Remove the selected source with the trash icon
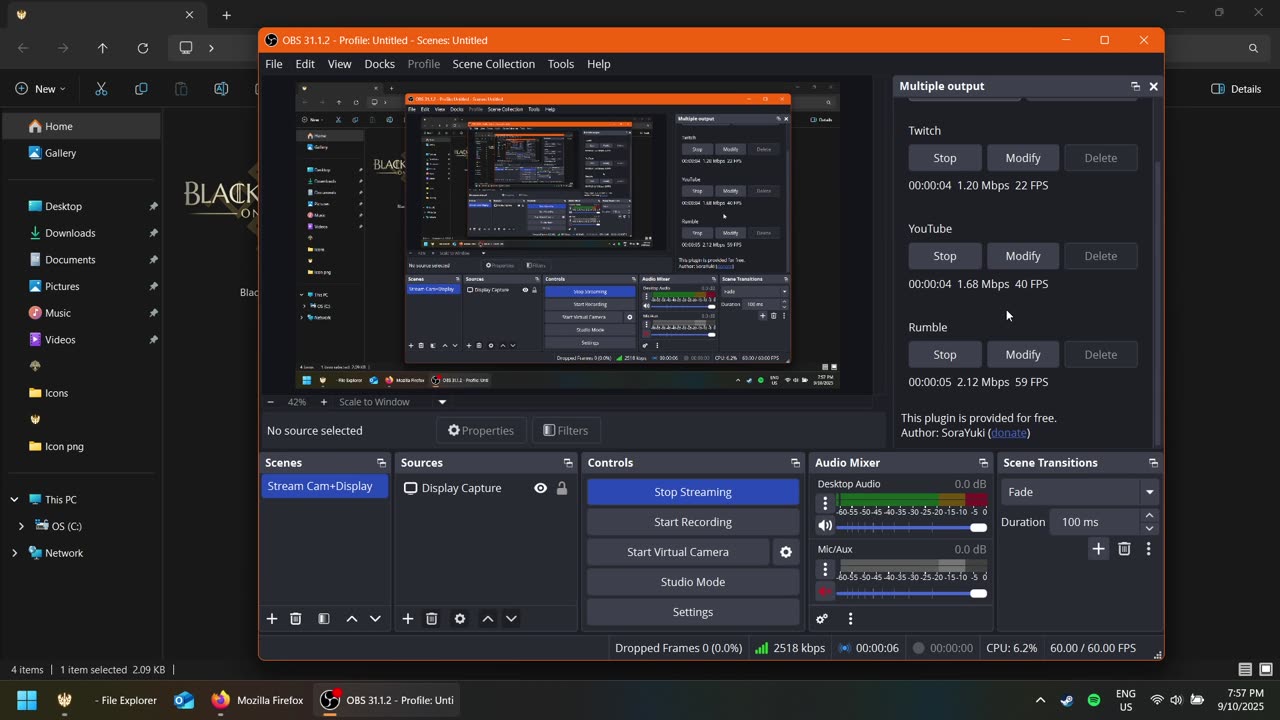 click(432, 619)
